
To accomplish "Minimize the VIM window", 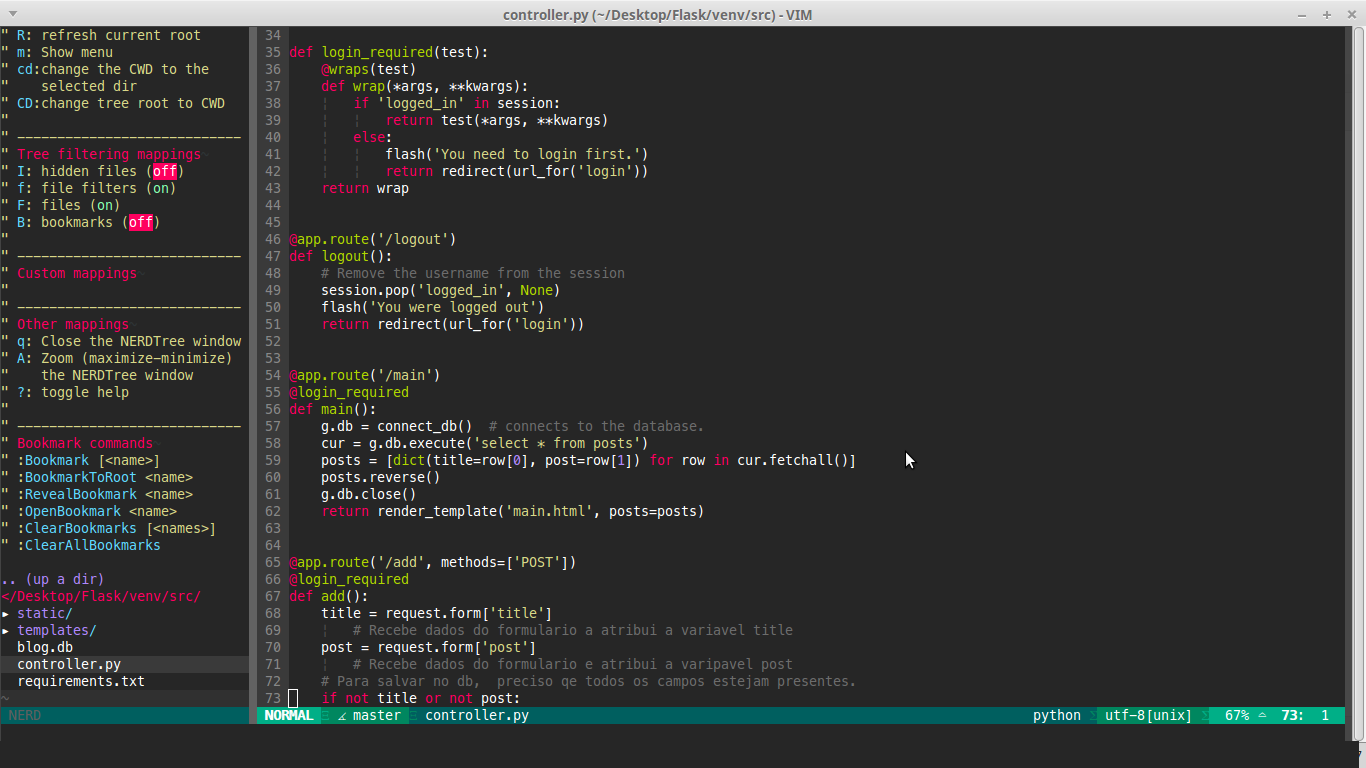I will pos(1304,14).
